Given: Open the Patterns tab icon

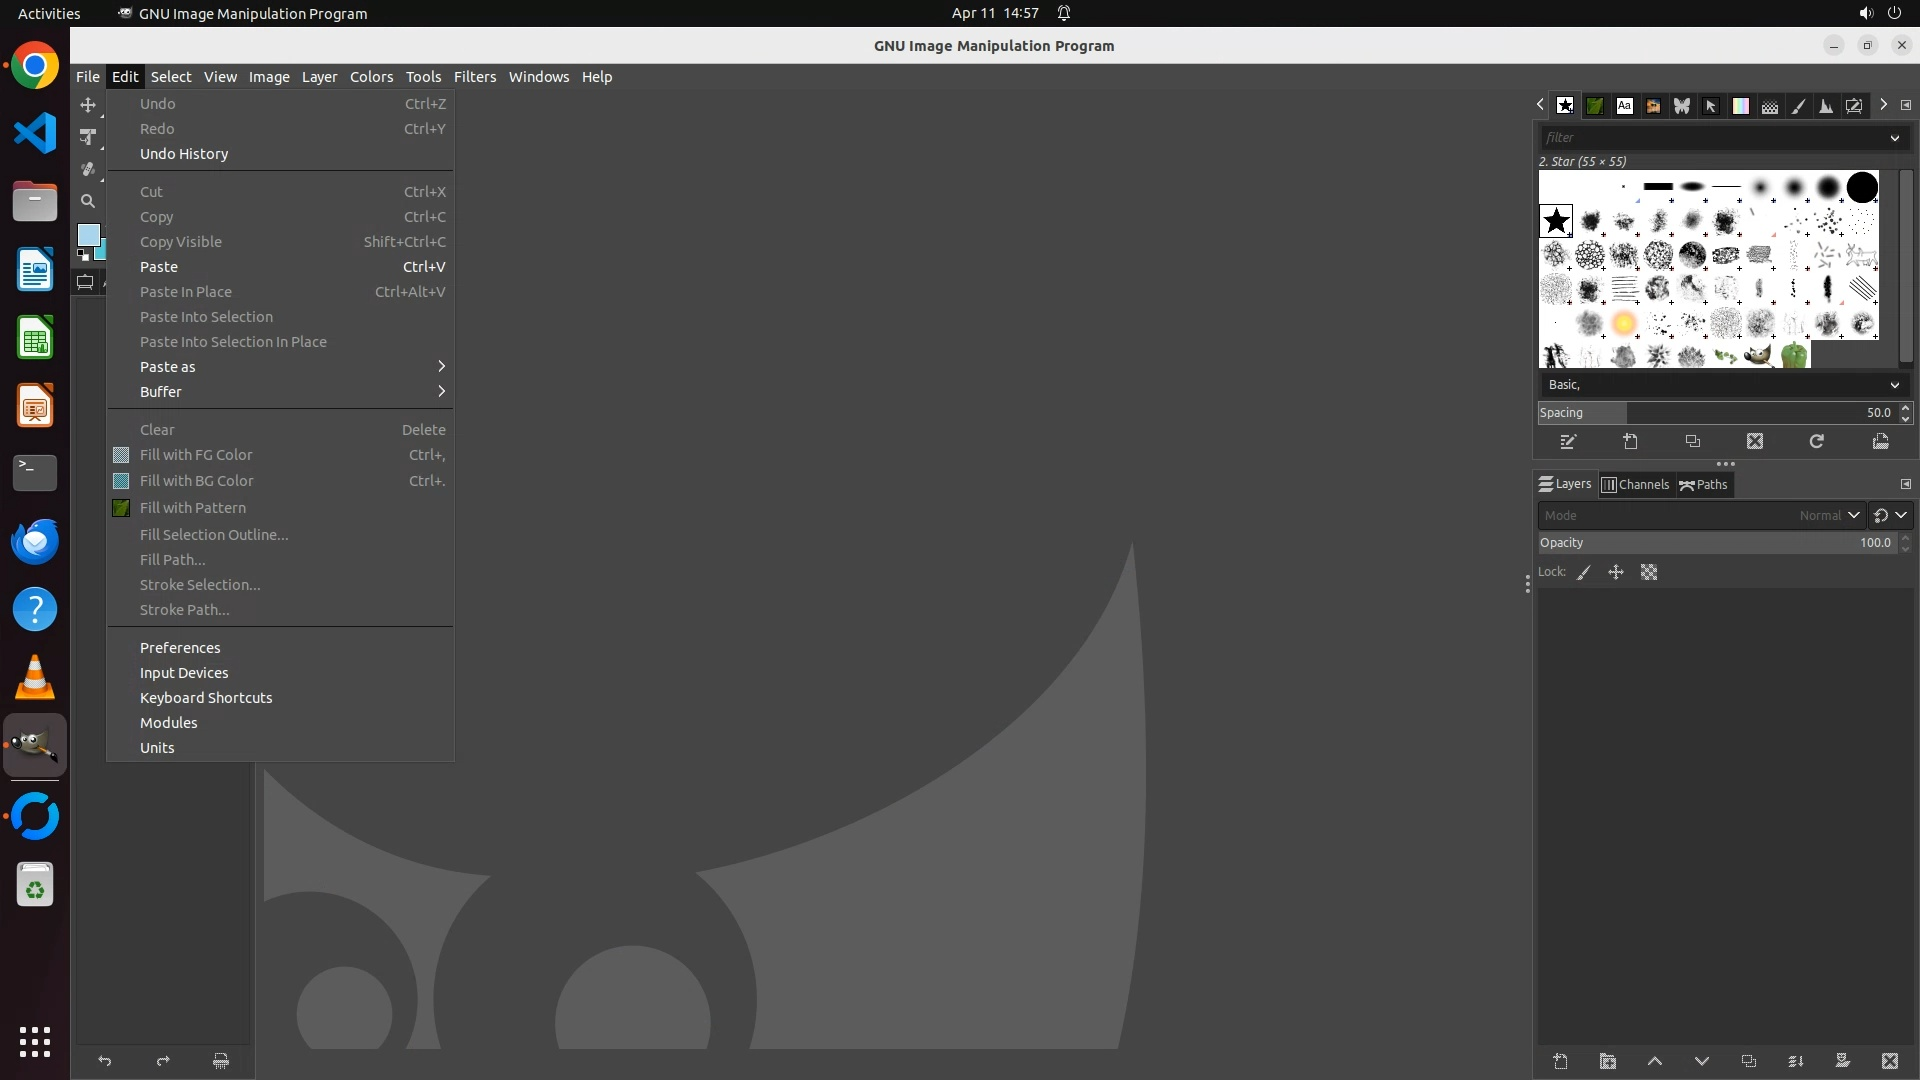Looking at the screenshot, I should pyautogui.click(x=1595, y=106).
